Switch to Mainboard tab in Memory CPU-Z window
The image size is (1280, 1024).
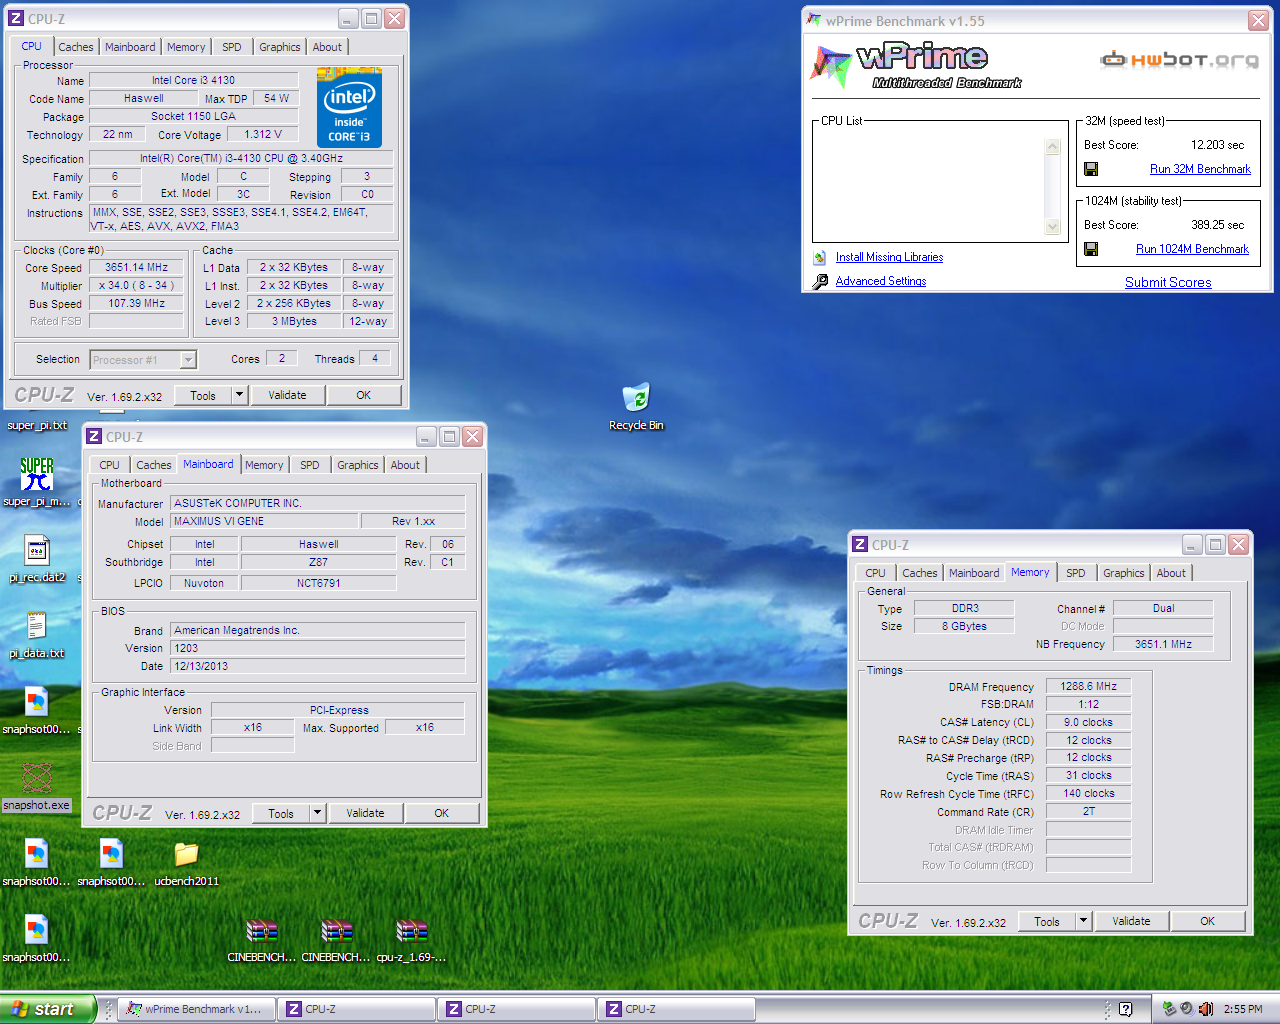[974, 573]
